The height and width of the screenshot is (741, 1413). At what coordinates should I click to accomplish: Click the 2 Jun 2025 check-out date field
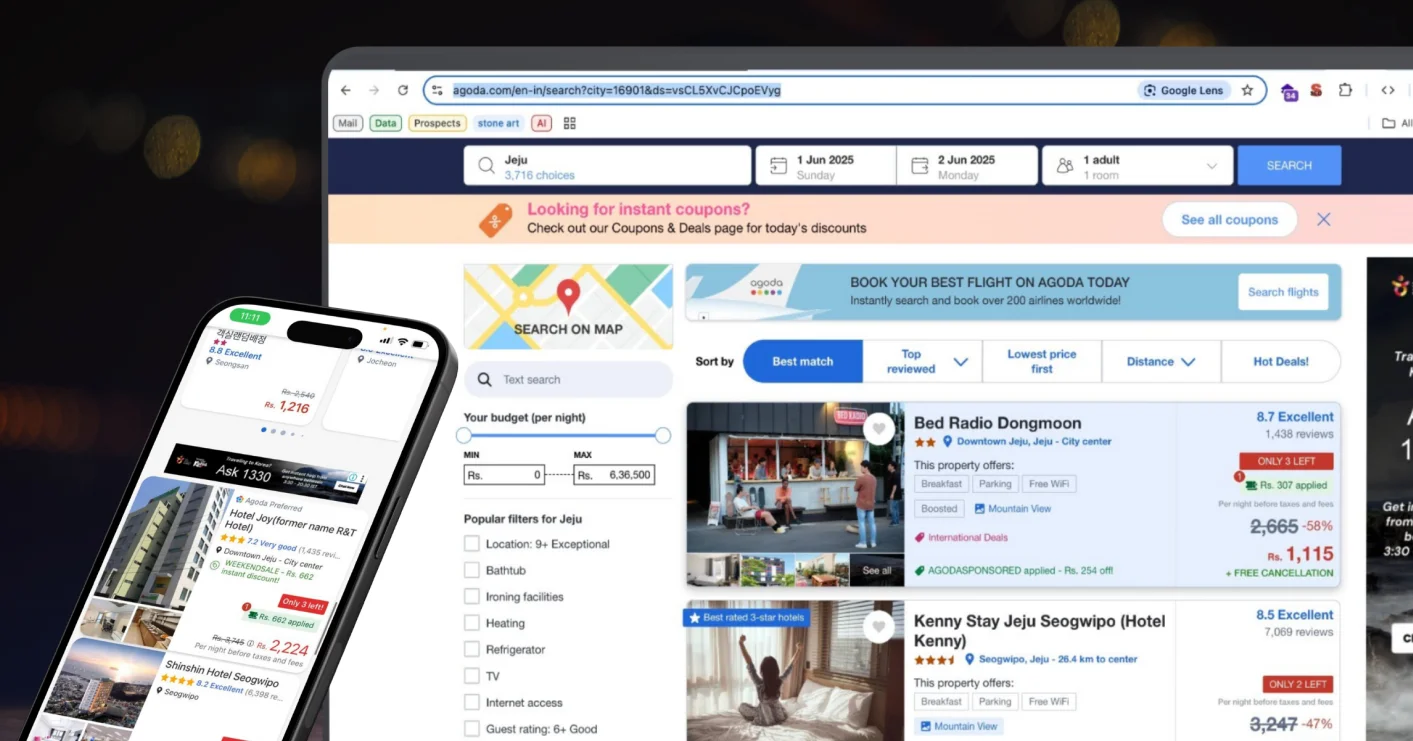point(966,166)
